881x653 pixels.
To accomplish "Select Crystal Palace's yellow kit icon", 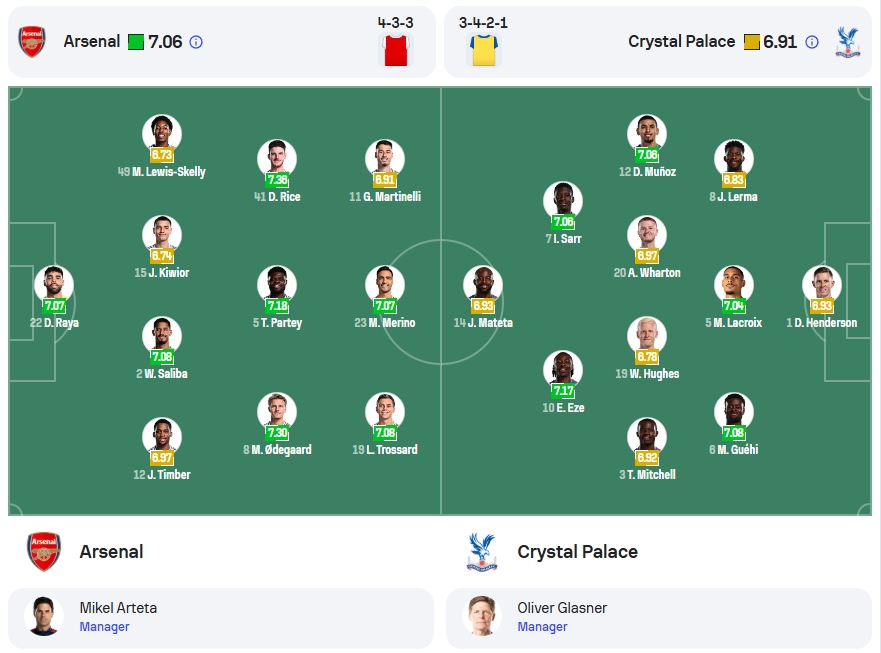I will point(484,50).
